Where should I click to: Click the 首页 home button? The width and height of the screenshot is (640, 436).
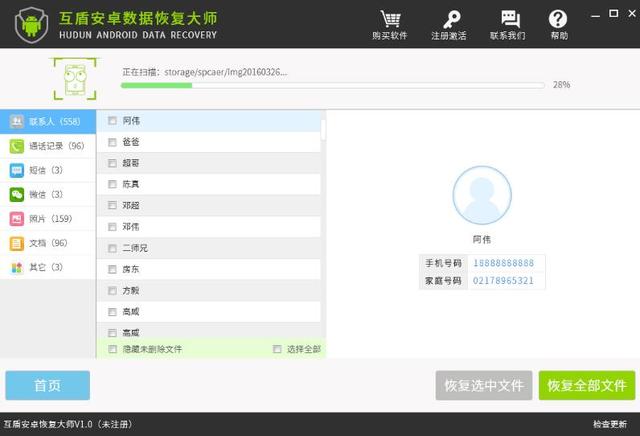[47, 385]
